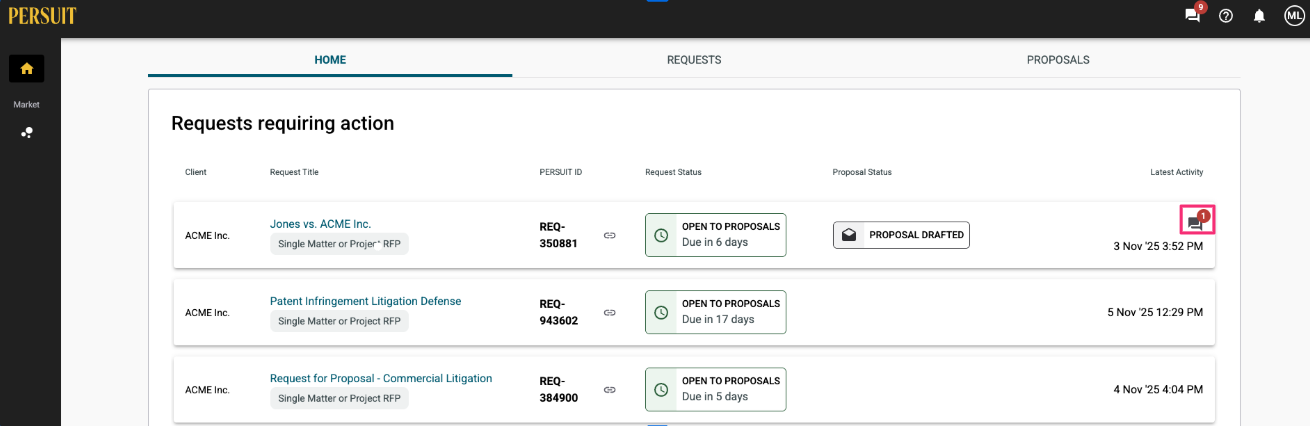
Task: Click ACME Inc. client in Jones row
Action: click(x=207, y=236)
